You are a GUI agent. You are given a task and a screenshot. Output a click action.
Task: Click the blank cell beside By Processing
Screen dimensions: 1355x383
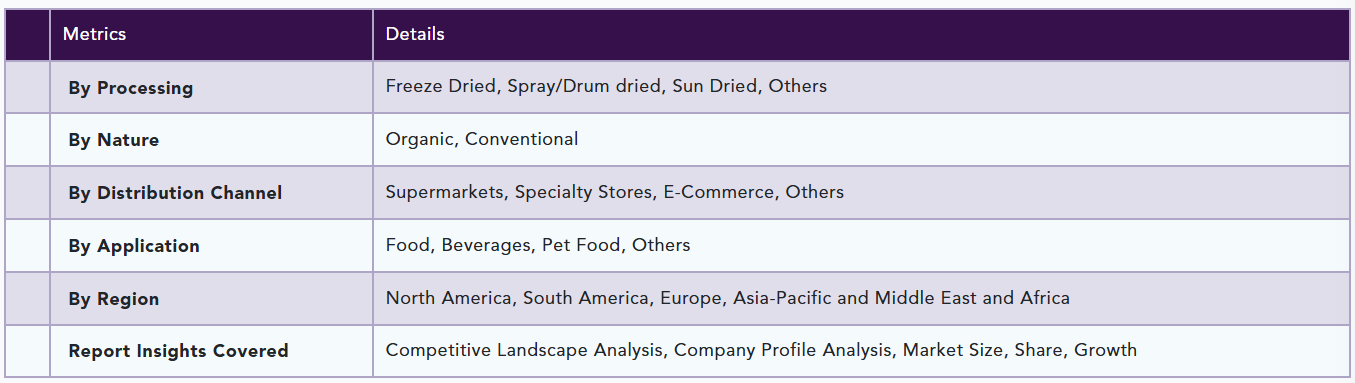pyautogui.click(x=27, y=87)
